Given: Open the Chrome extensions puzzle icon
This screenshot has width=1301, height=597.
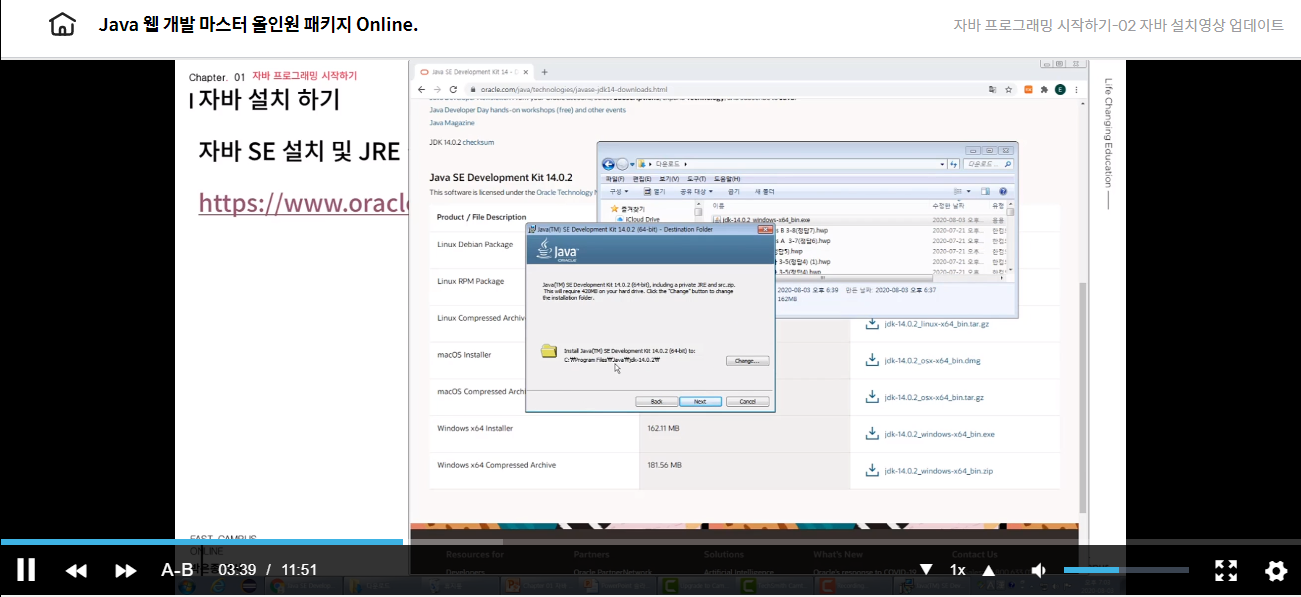Looking at the screenshot, I should (x=1043, y=89).
